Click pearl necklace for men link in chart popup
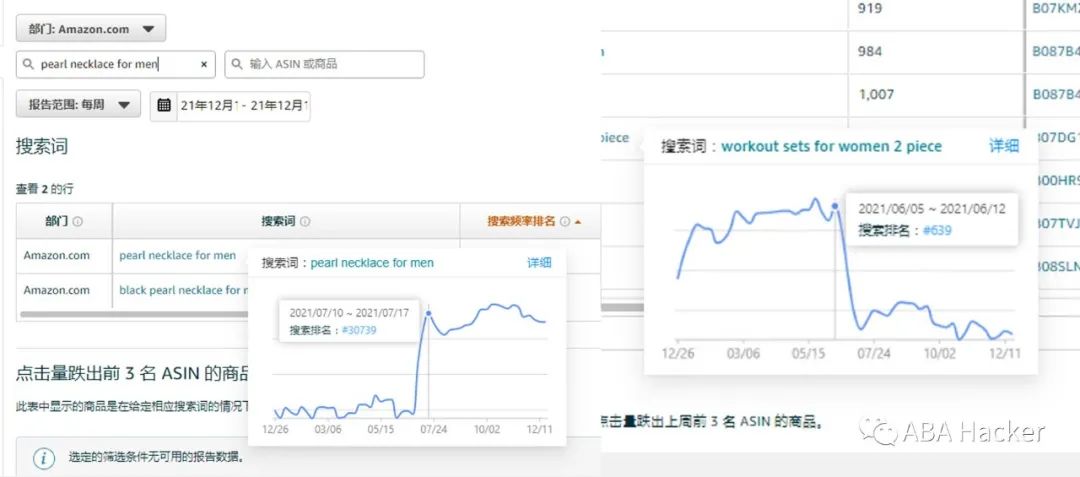This screenshot has width=1080, height=477. [x=372, y=263]
